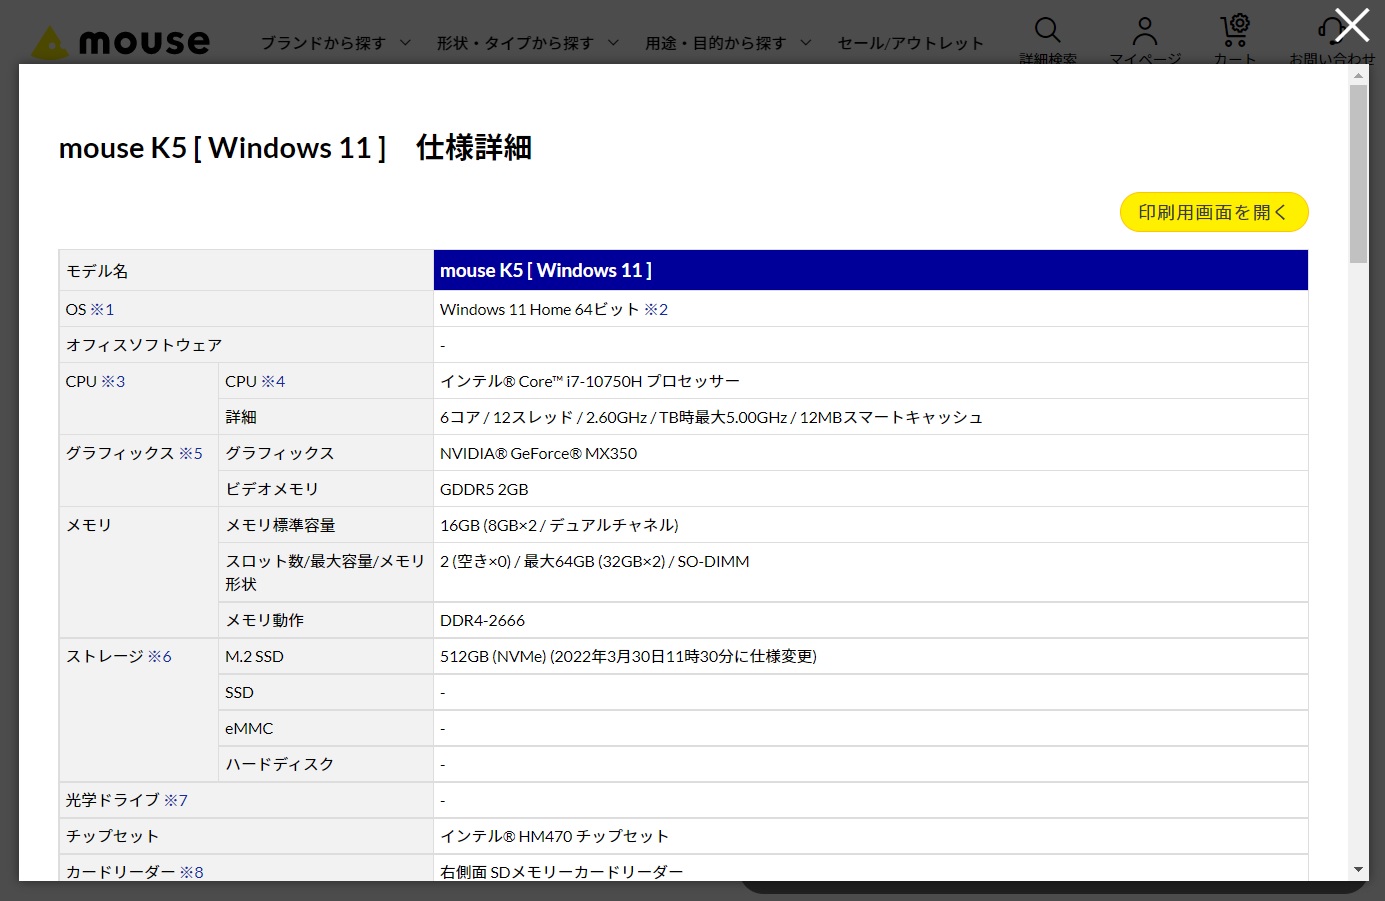Select GDDR5 2GB video memory value
Viewport: 1385px width, 901px height.
tap(484, 489)
